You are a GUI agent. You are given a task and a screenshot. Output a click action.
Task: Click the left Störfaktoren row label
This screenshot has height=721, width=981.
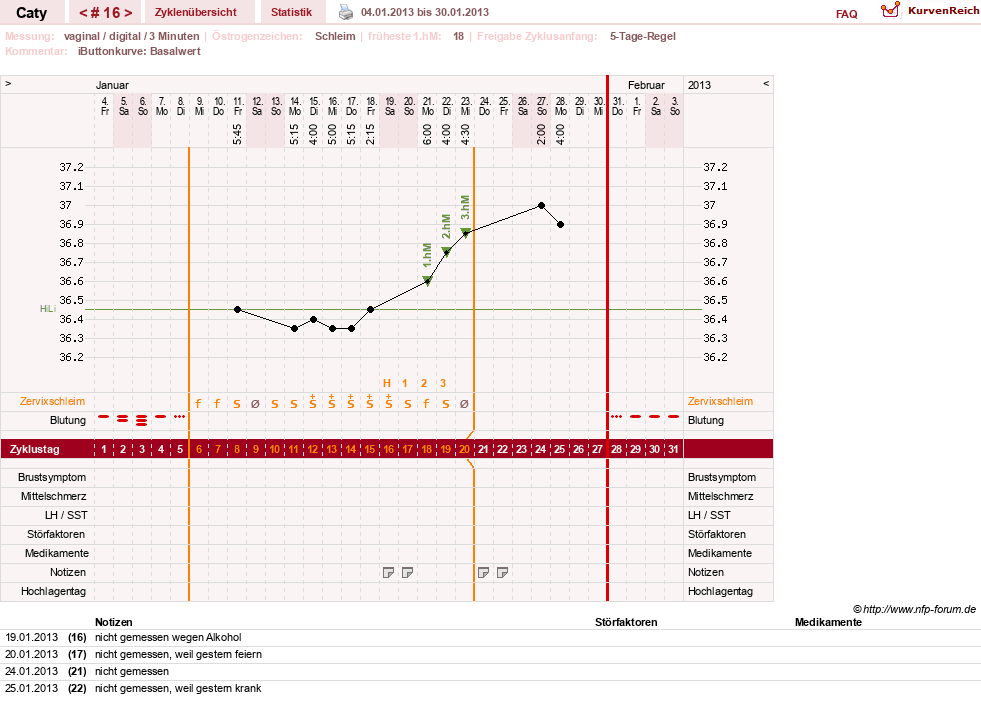click(x=56, y=534)
